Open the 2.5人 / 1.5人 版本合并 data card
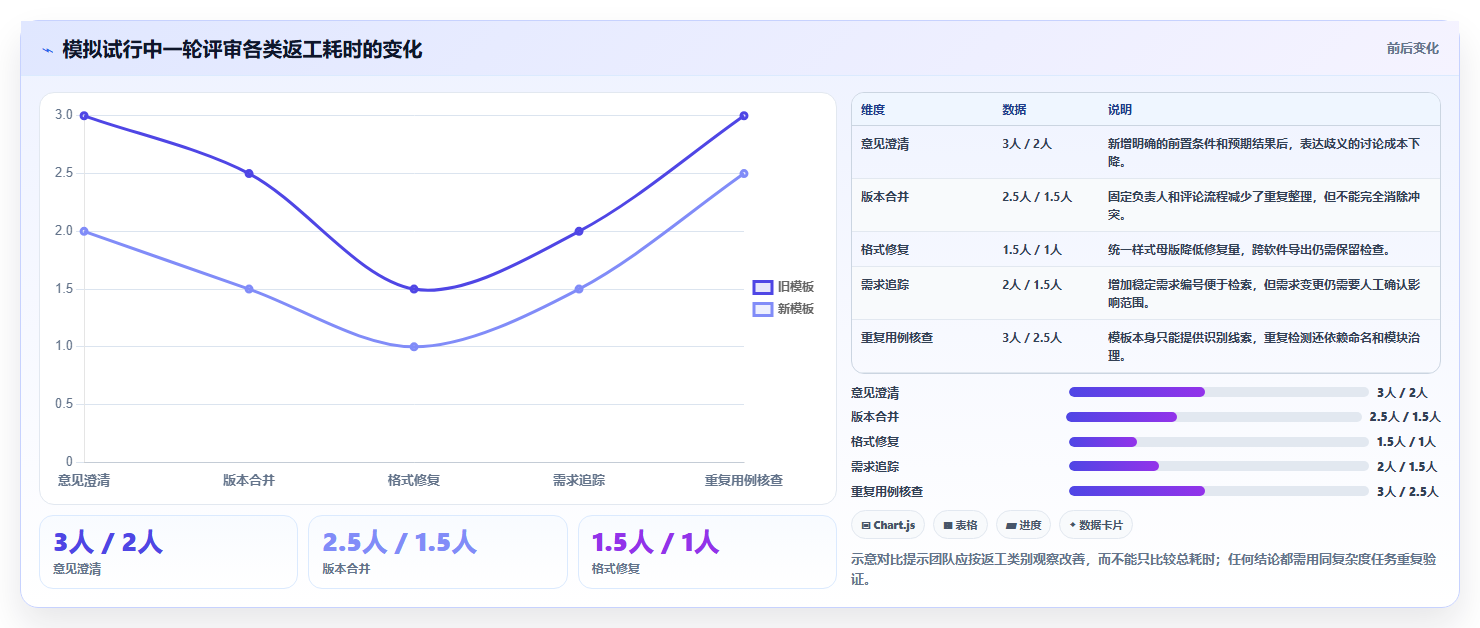Screen dimensions: 1480x628 438,552
